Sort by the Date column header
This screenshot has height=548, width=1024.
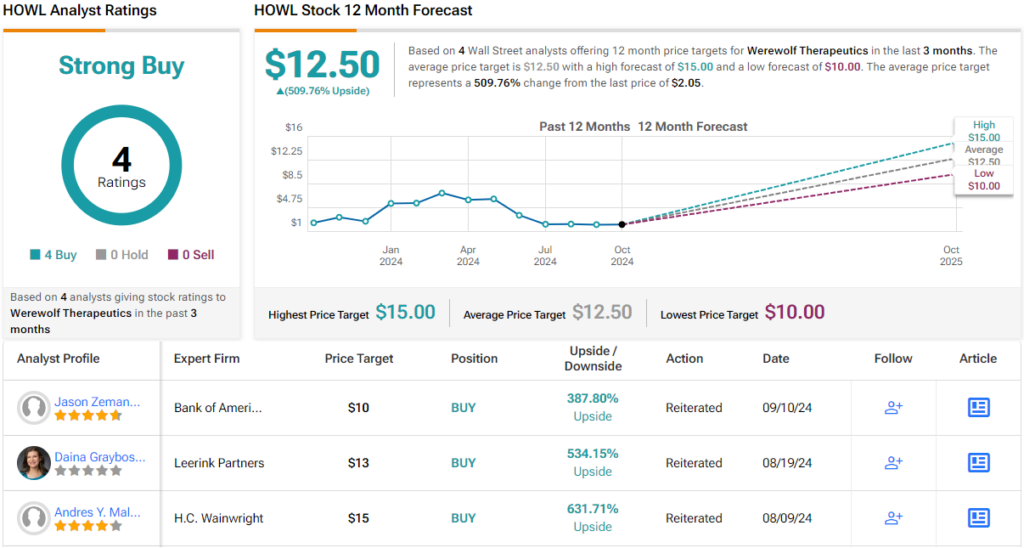tap(775, 359)
